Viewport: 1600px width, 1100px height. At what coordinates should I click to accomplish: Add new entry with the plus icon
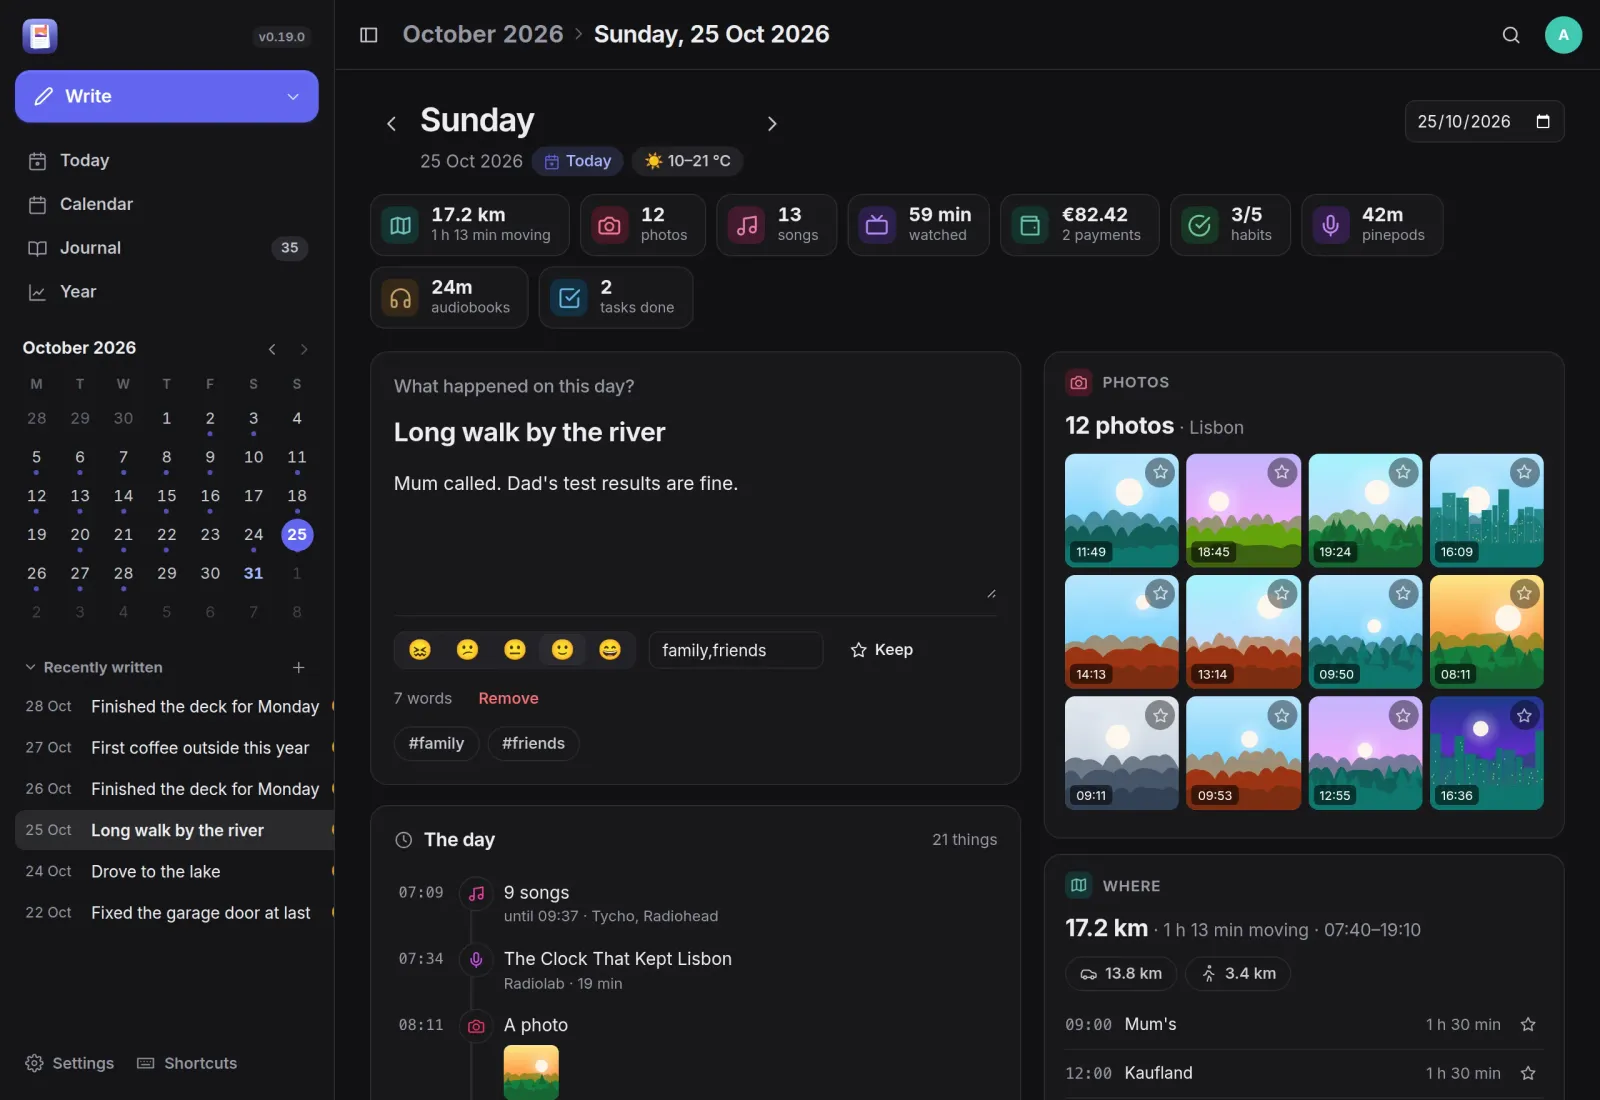[298, 667]
